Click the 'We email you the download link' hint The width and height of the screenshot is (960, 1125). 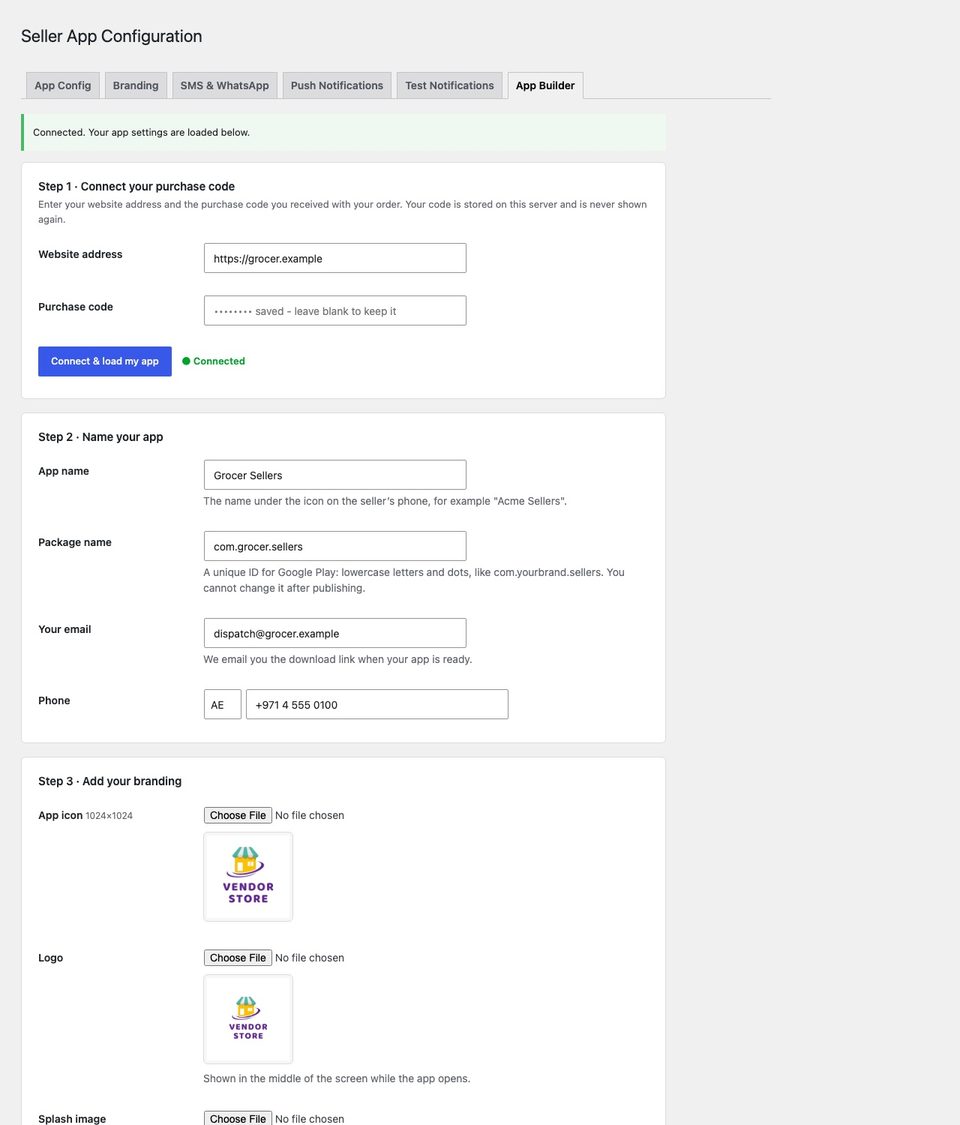pos(337,659)
